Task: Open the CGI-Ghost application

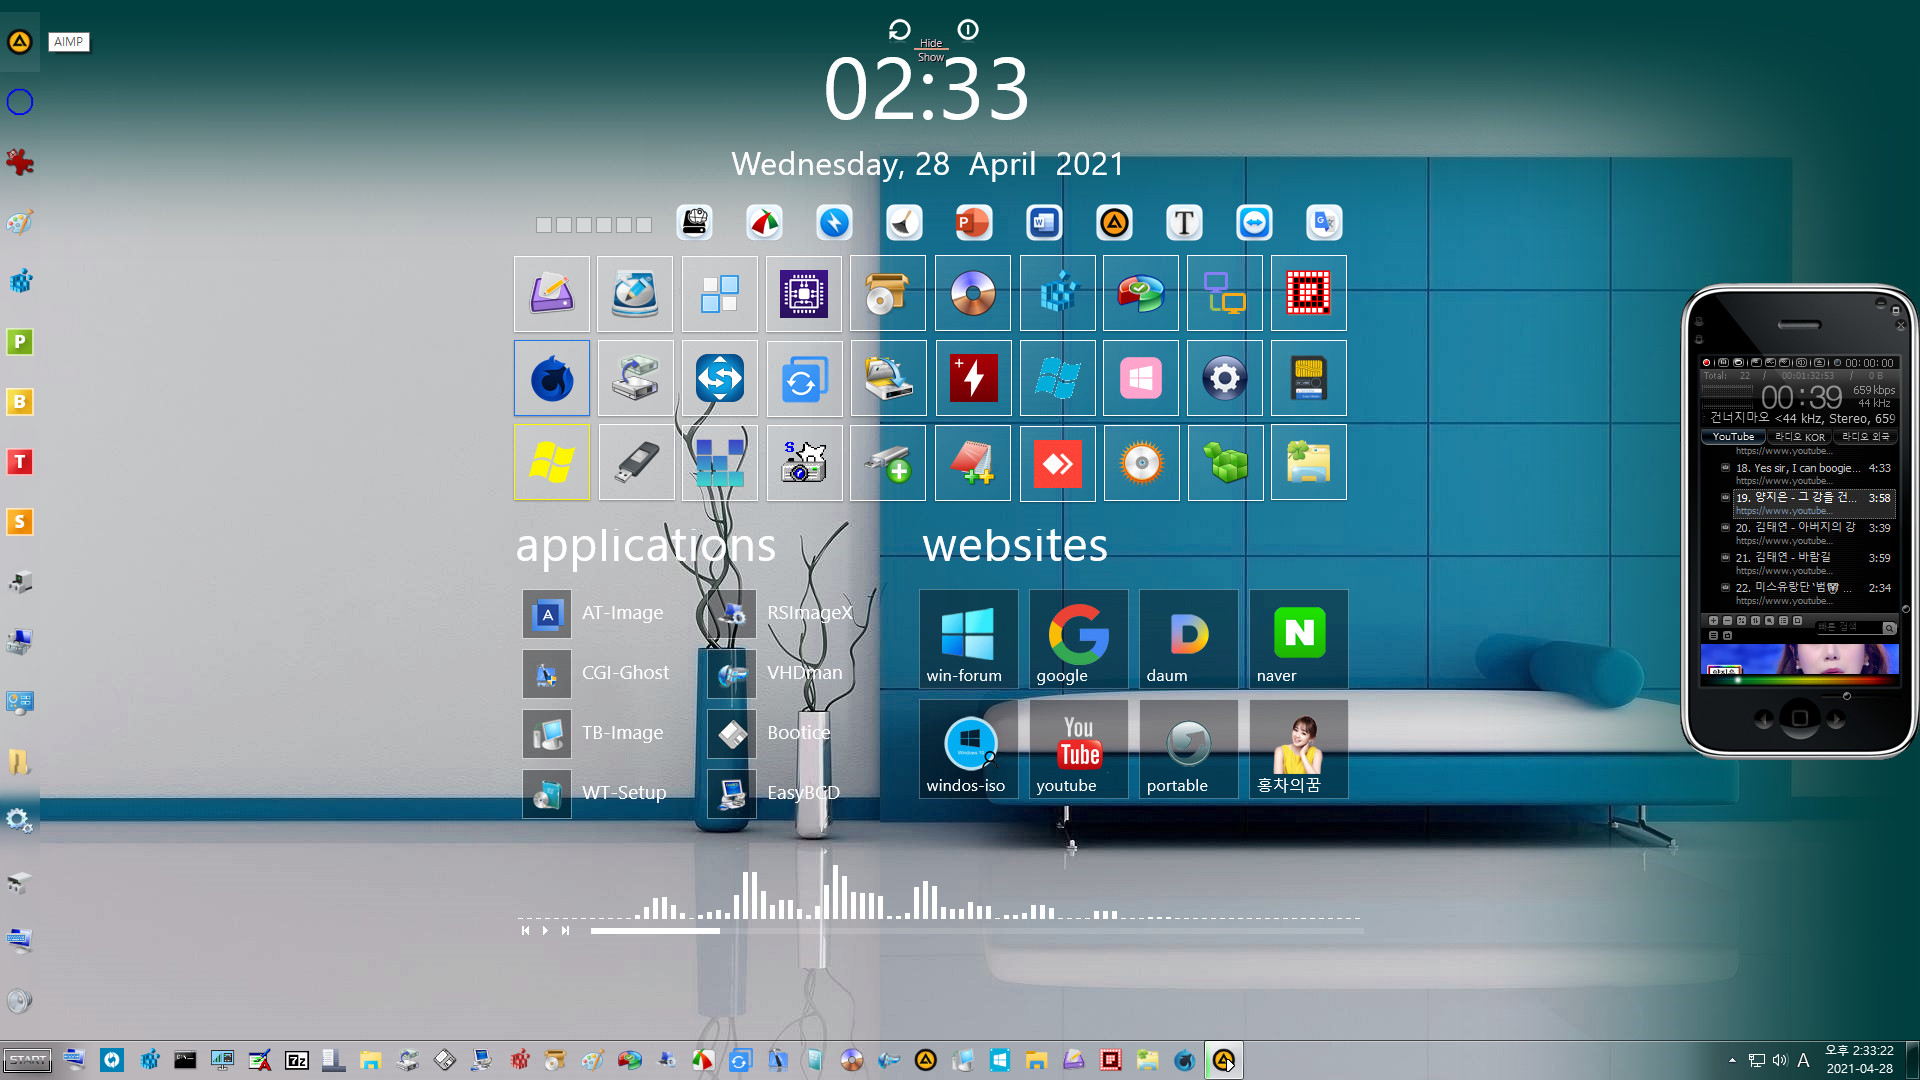Action: point(598,674)
